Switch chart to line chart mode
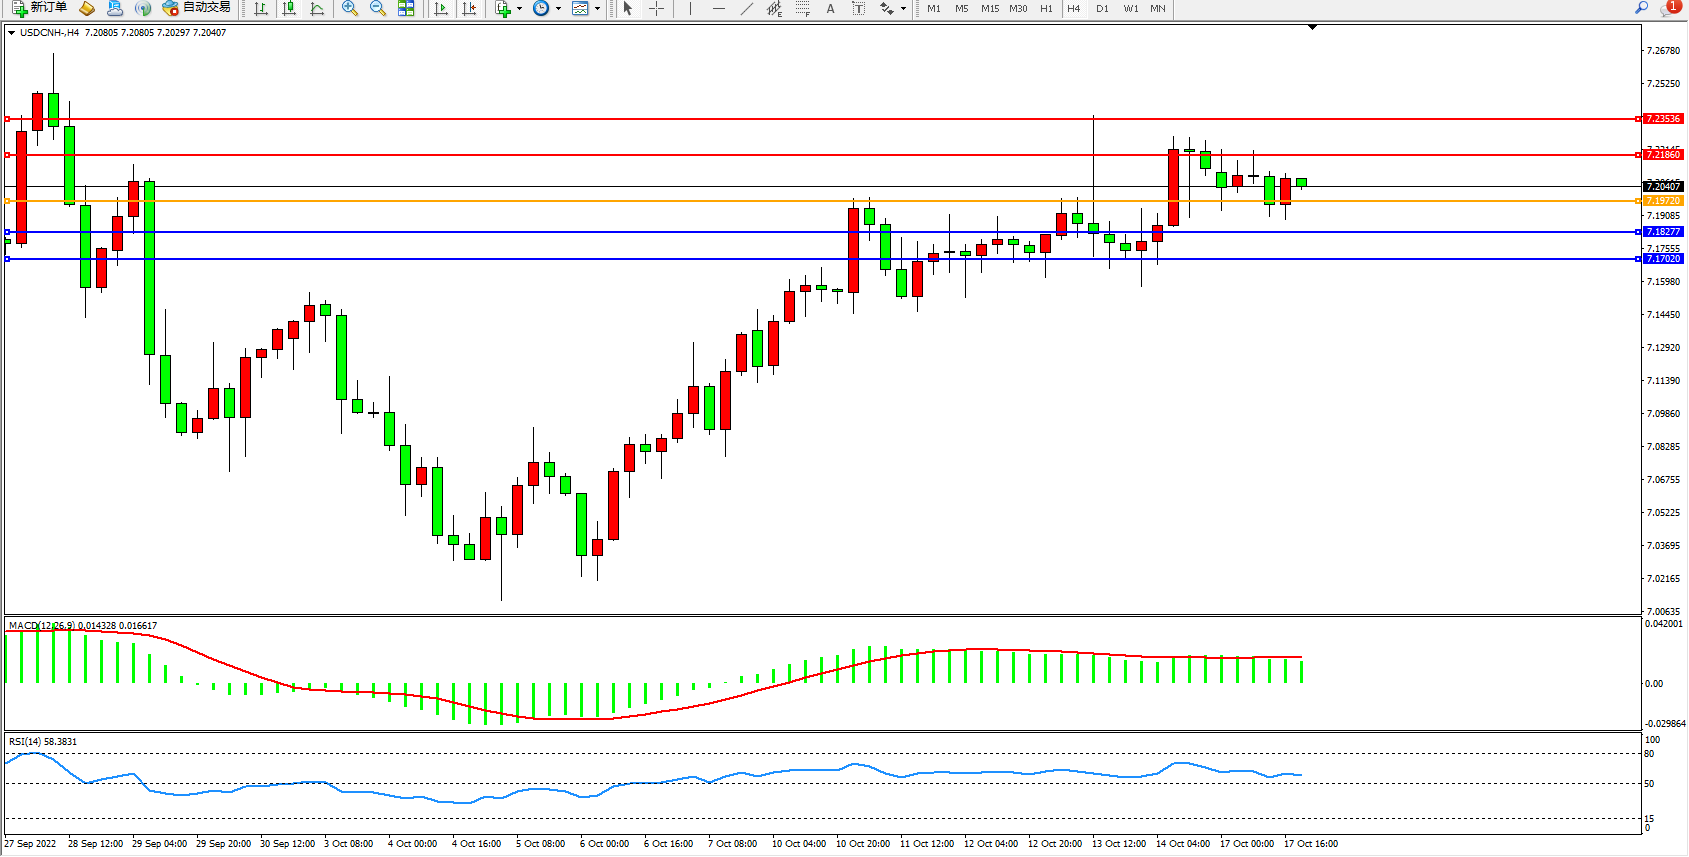Screen dimensions: 1689x857 pyautogui.click(x=317, y=8)
